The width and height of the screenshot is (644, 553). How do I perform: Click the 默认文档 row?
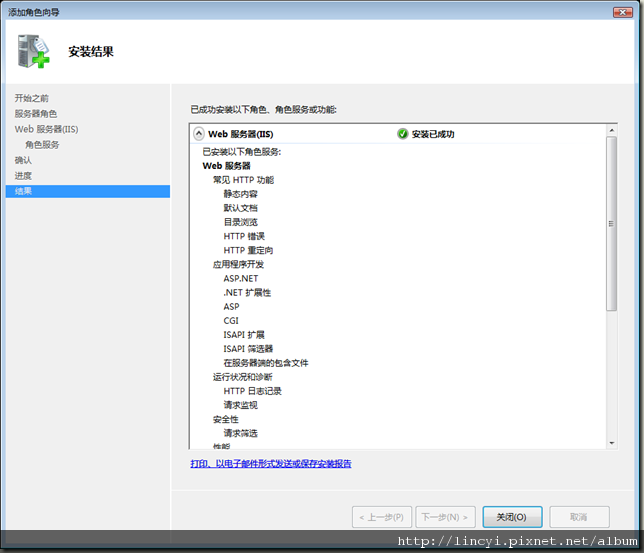(240, 208)
